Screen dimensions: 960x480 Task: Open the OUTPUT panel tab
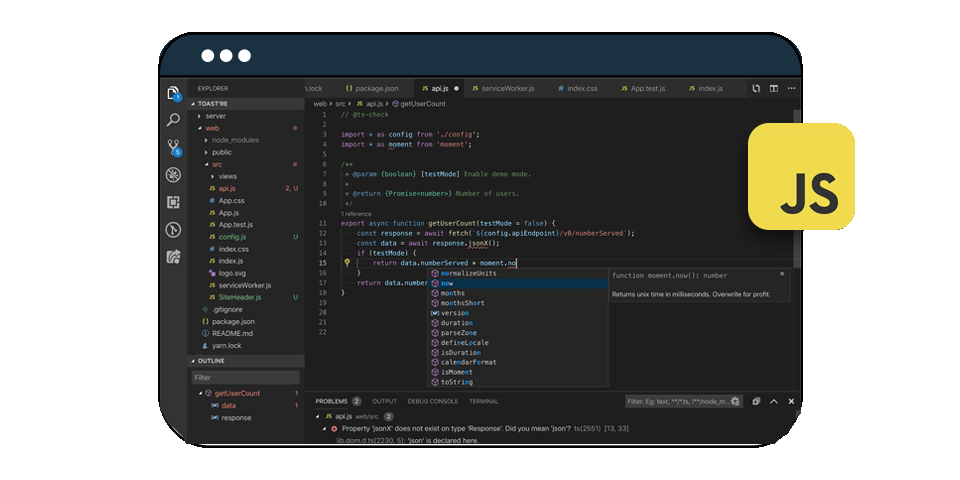[384, 402]
